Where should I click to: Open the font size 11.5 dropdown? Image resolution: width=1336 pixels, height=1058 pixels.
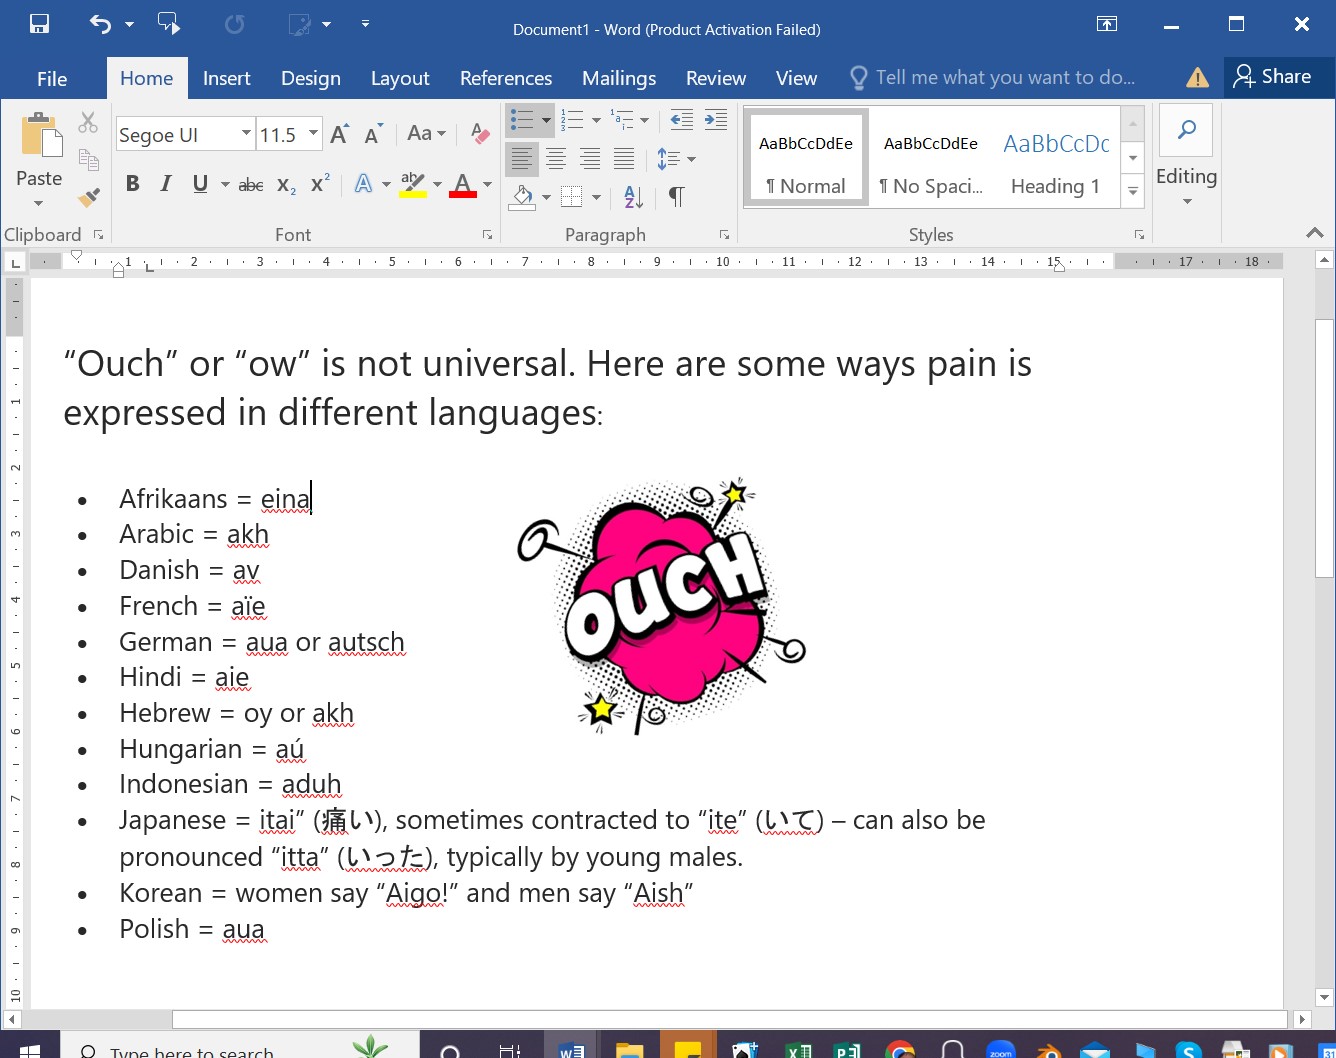[313, 134]
